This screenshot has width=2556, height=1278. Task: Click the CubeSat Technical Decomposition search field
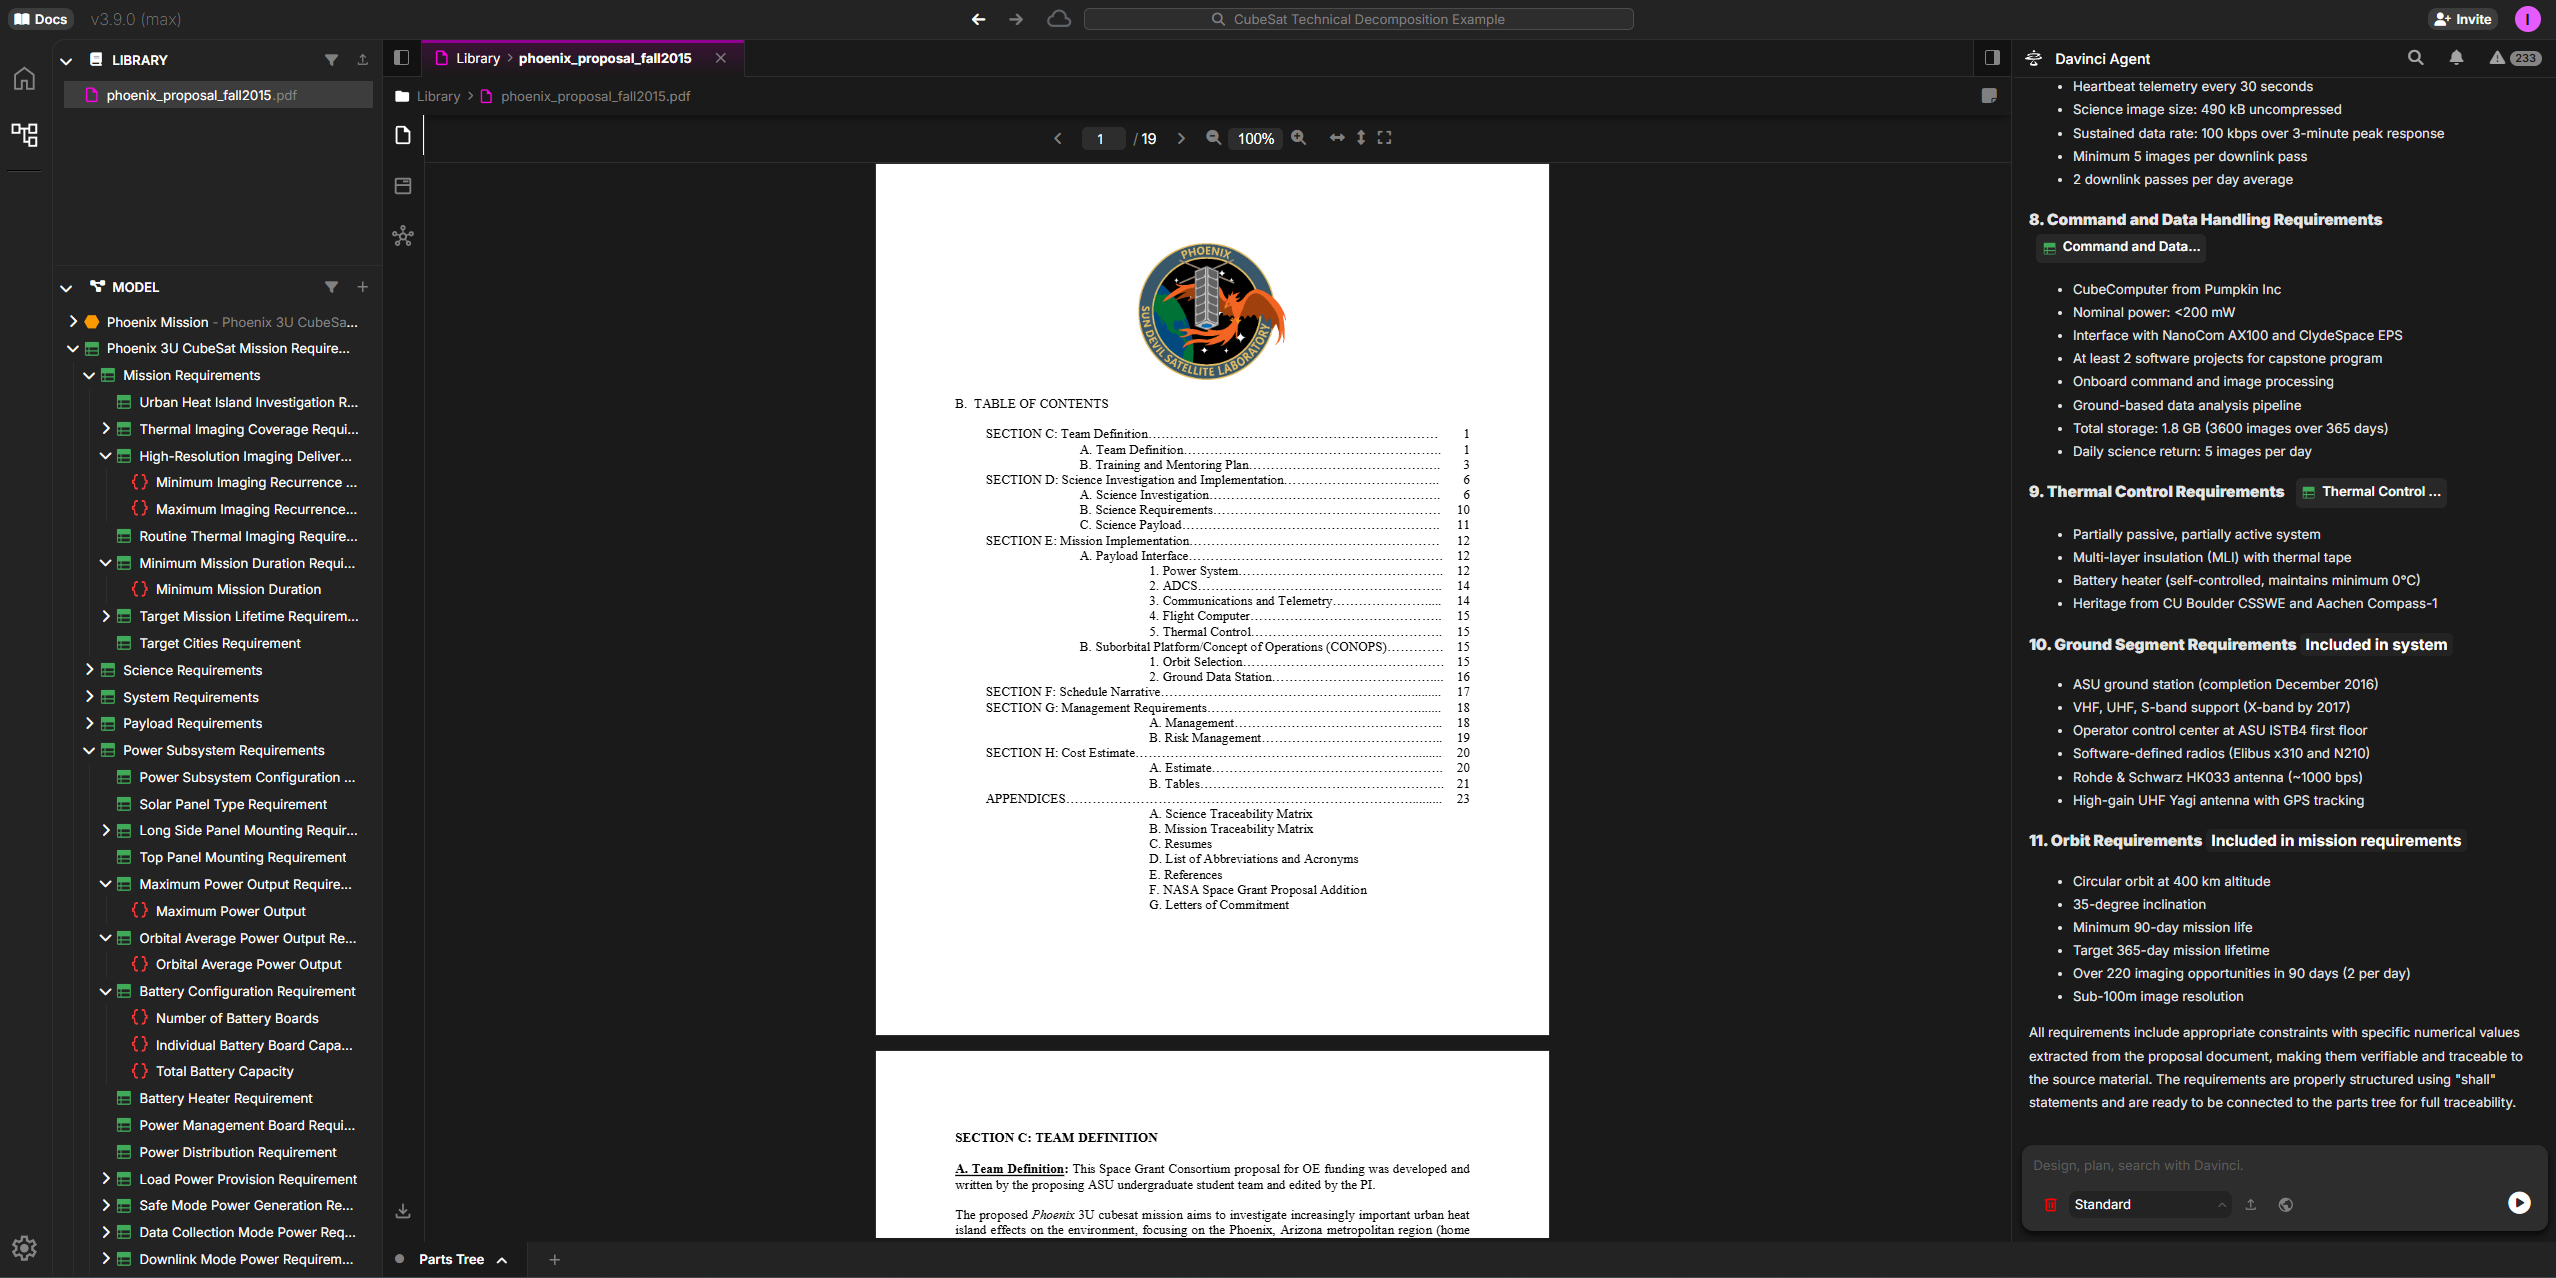[1360, 18]
